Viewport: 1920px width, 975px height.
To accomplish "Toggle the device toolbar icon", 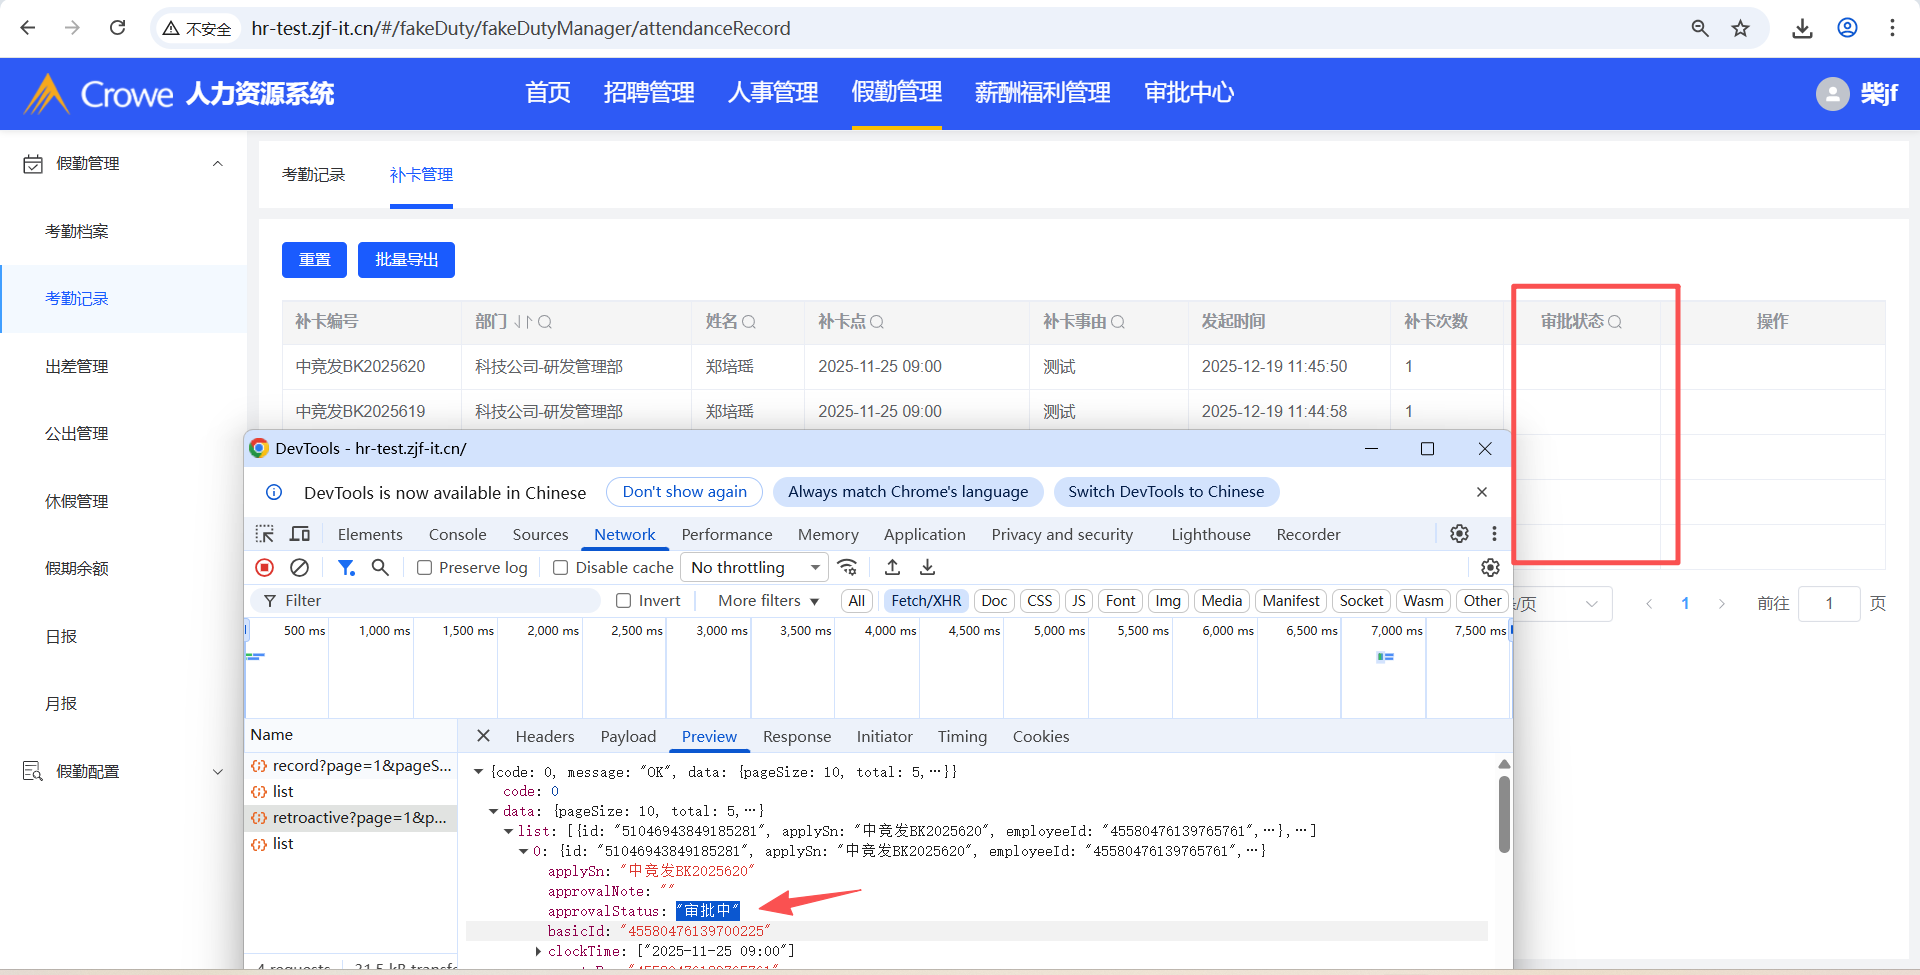I will [300, 534].
